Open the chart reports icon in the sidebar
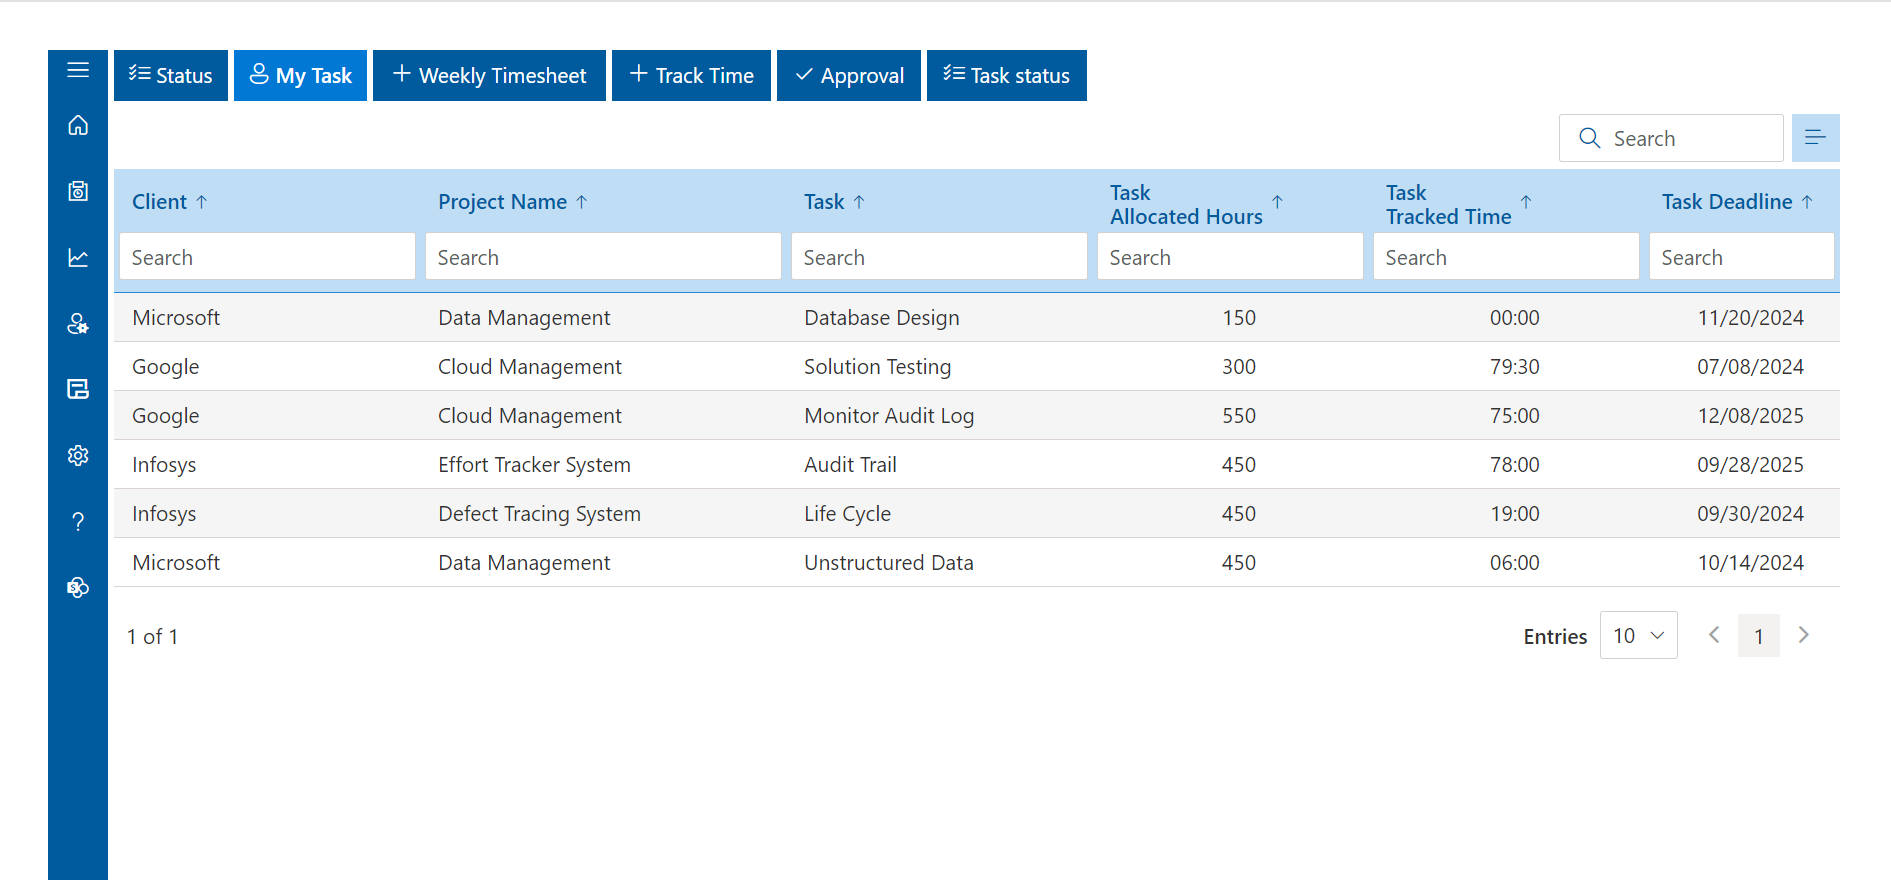The width and height of the screenshot is (1891, 880). (x=78, y=258)
